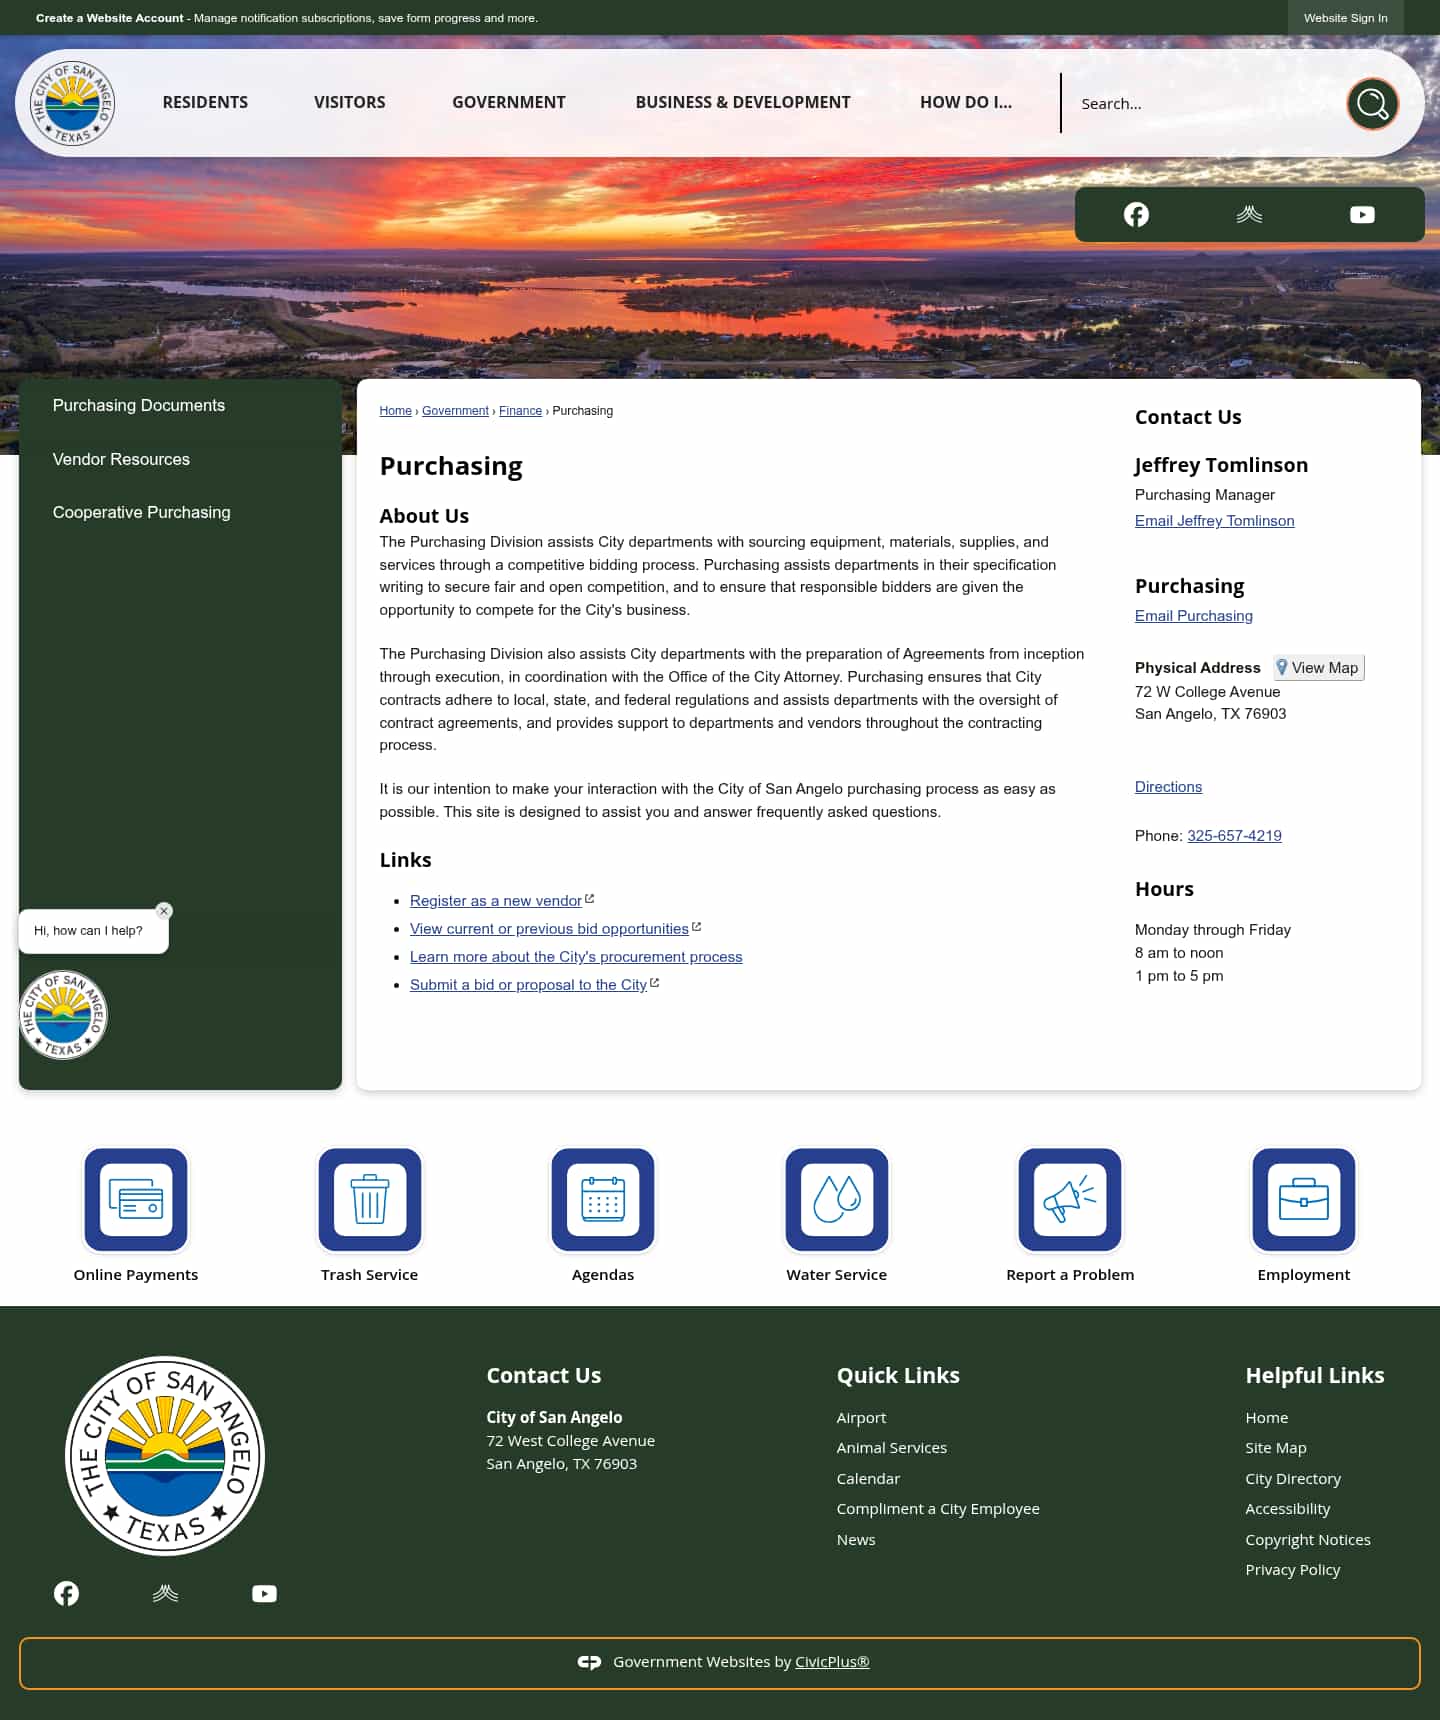Click the Home breadcrumb link
Screen dimensions: 1440x1720
[395, 411]
